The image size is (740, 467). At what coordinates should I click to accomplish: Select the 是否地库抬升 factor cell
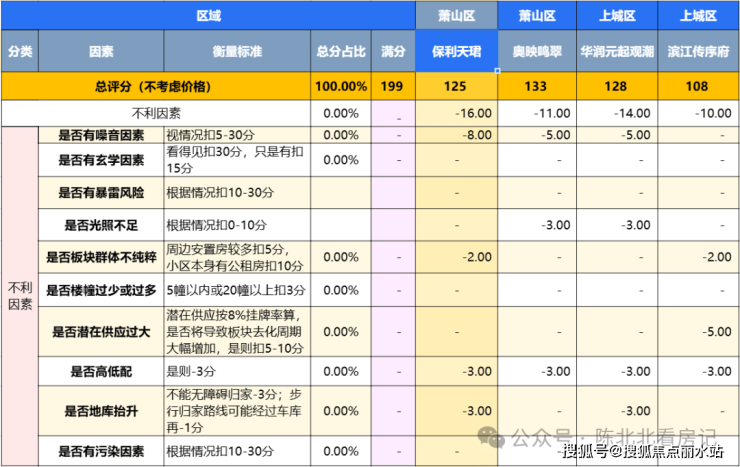tap(101, 411)
